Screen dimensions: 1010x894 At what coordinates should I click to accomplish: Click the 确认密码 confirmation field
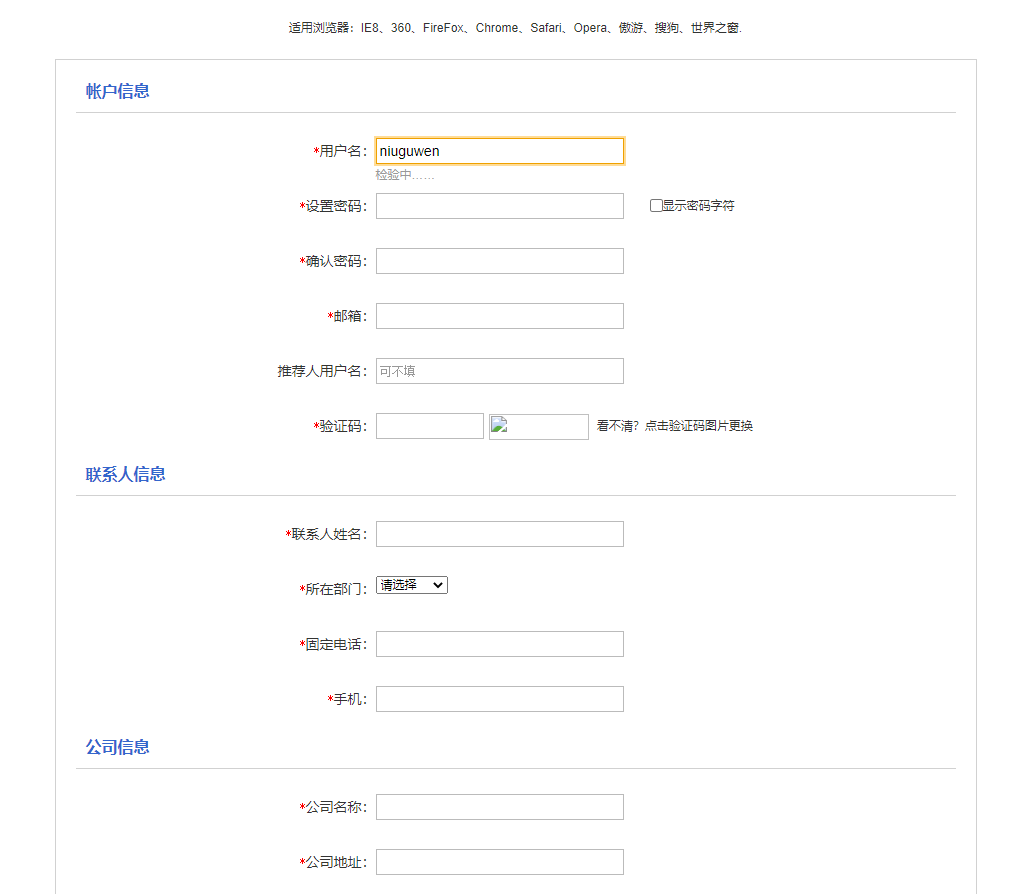pos(499,260)
